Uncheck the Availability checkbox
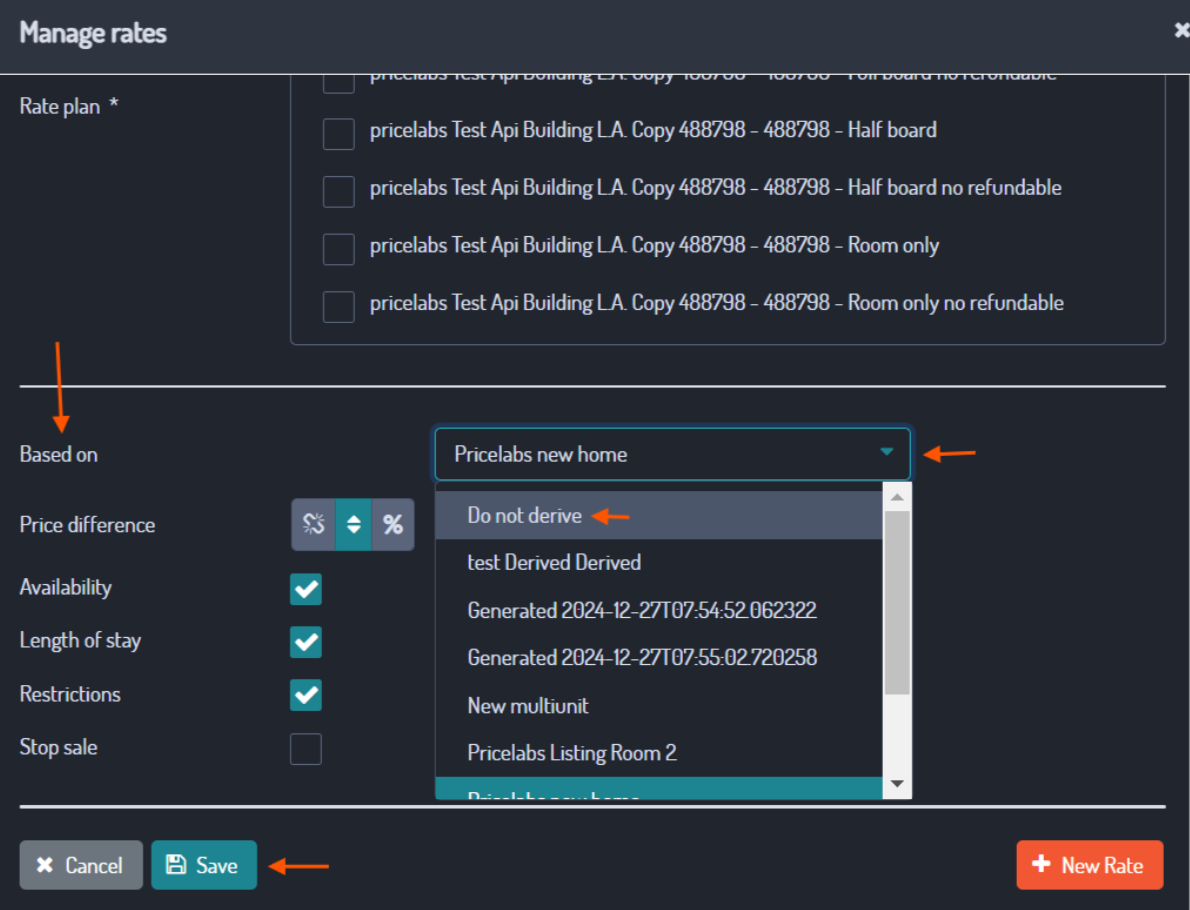Screen dimensions: 1190x910 [x=306, y=590]
